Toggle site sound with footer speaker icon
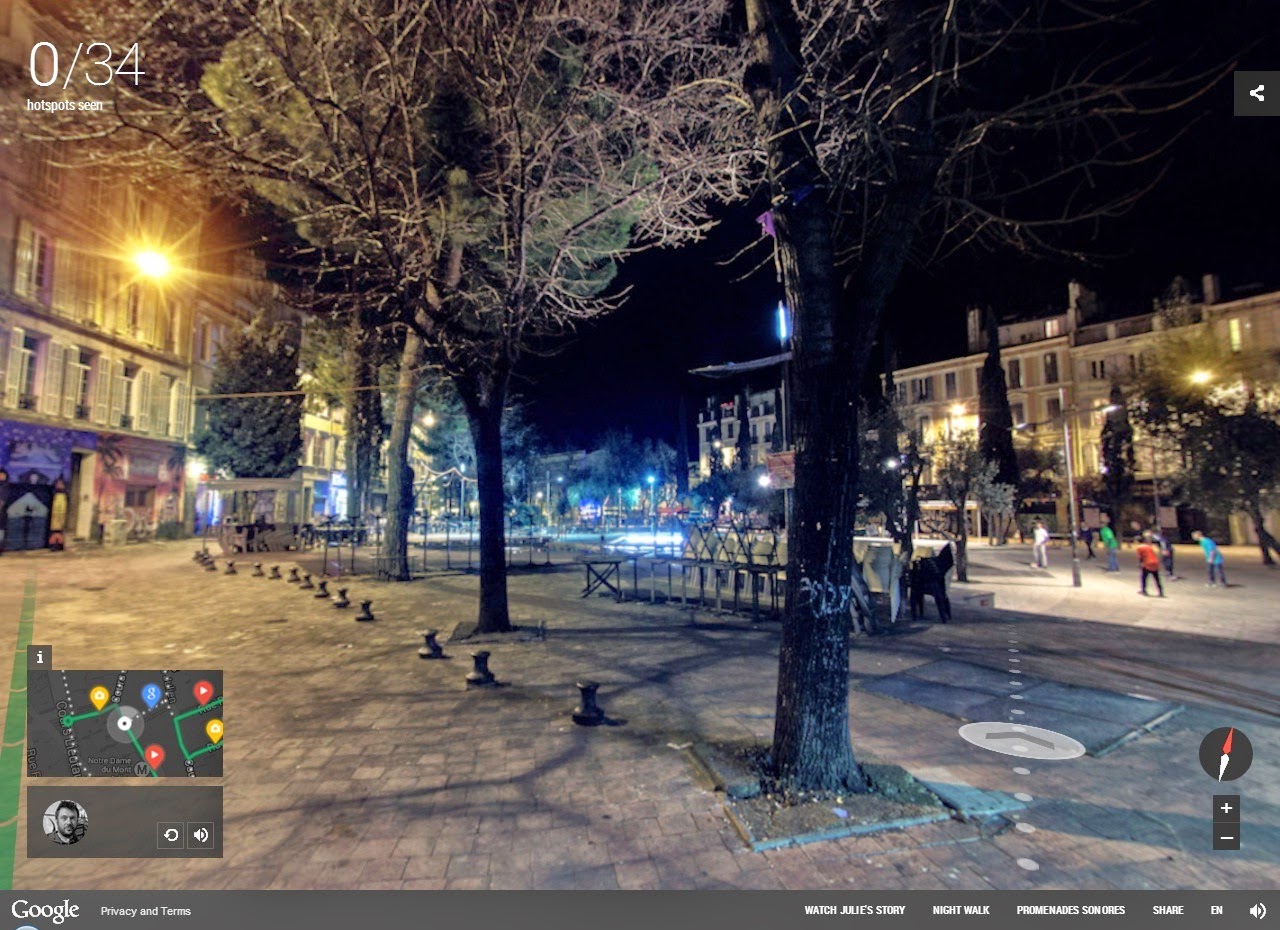 click(x=1257, y=910)
